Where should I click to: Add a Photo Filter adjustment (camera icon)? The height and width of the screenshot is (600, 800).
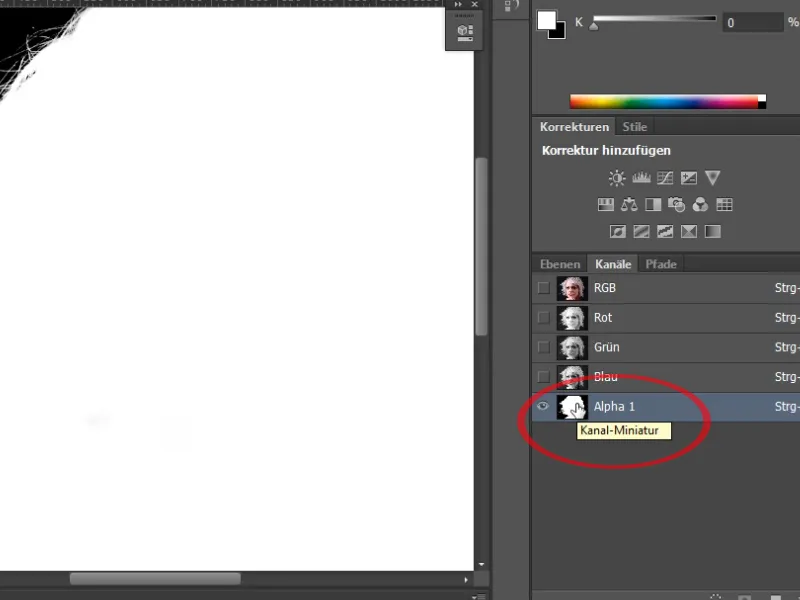coord(677,205)
